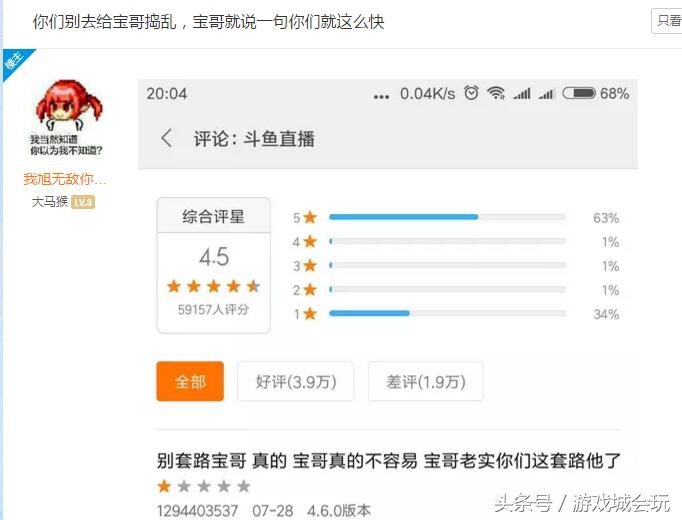Click the 4-star rating bar at 1%
The image size is (682, 520).
[447, 241]
